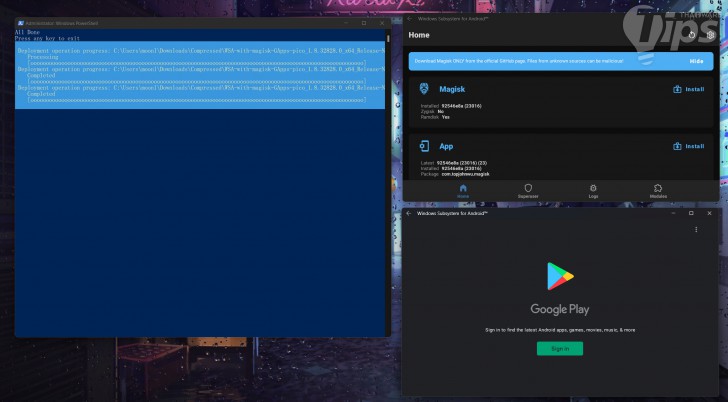Go back in the Magisk window
Image resolution: width=728 pixels, height=402 pixels.
click(x=410, y=19)
